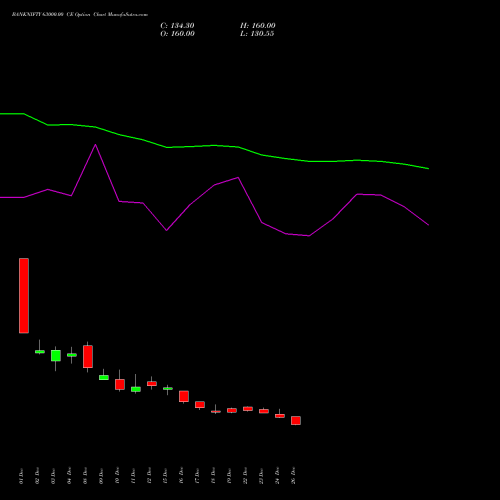Click the 12 Dec date axis label
The width and height of the screenshot is (500, 500).
click(149, 476)
